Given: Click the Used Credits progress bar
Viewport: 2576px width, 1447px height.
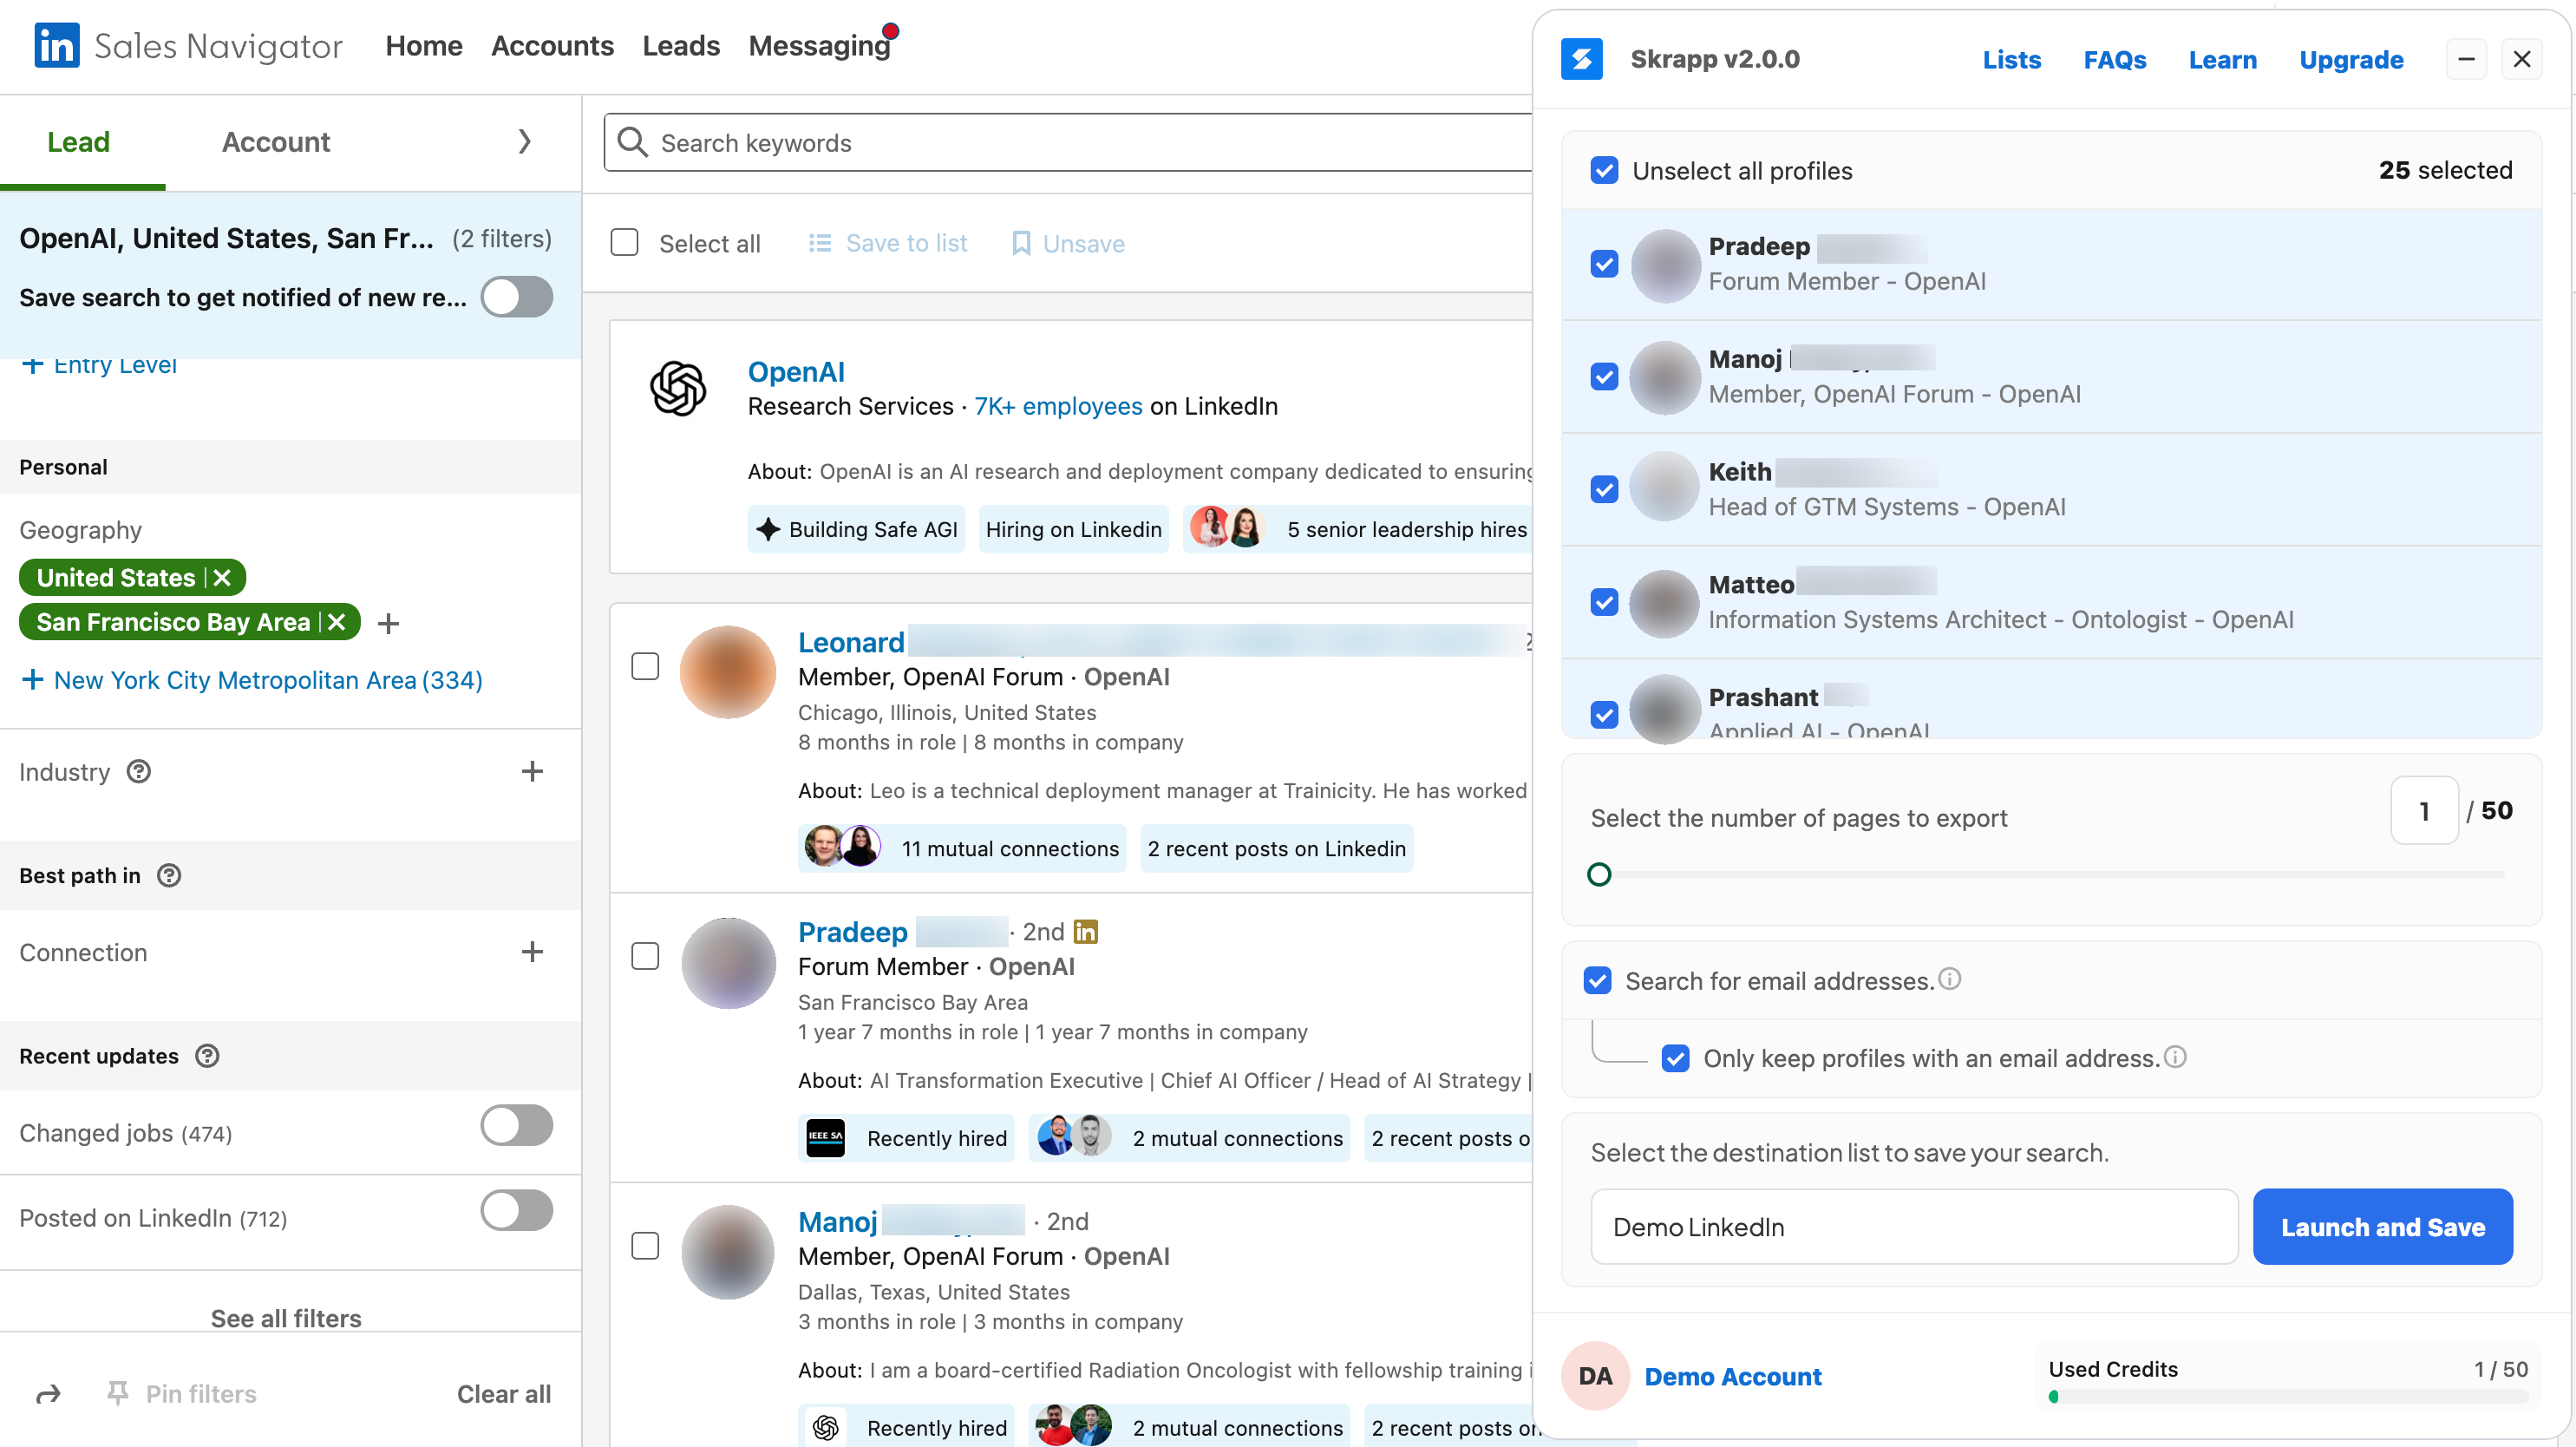Looking at the screenshot, I should (x=2287, y=1396).
